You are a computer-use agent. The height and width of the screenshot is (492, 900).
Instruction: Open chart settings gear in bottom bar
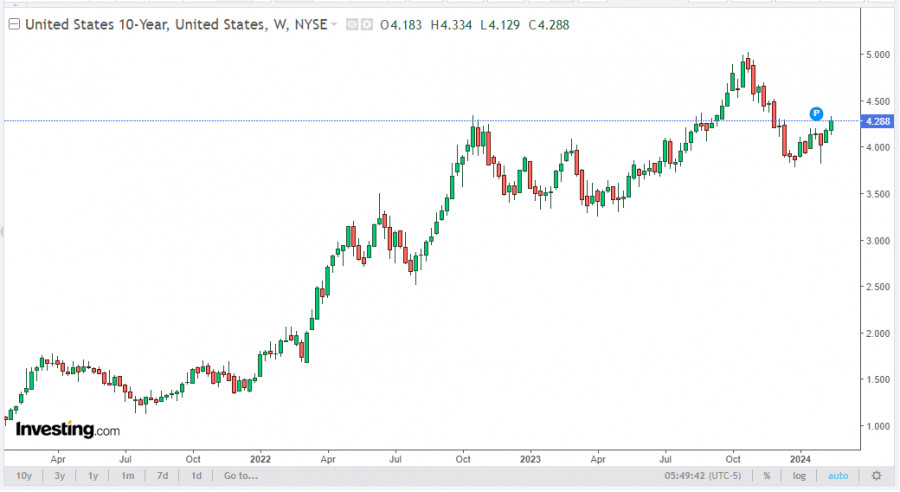(876, 476)
